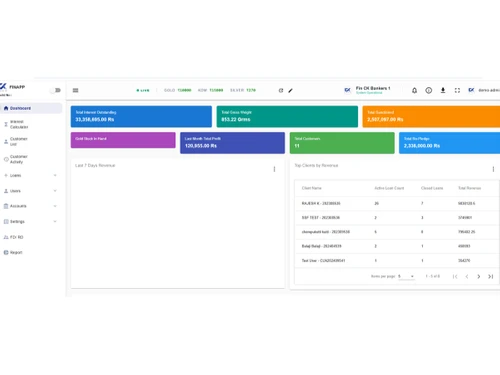Image resolution: width=500 pixels, height=375 pixels.
Task: Click the Dashboard home icon
Action: point(6,108)
